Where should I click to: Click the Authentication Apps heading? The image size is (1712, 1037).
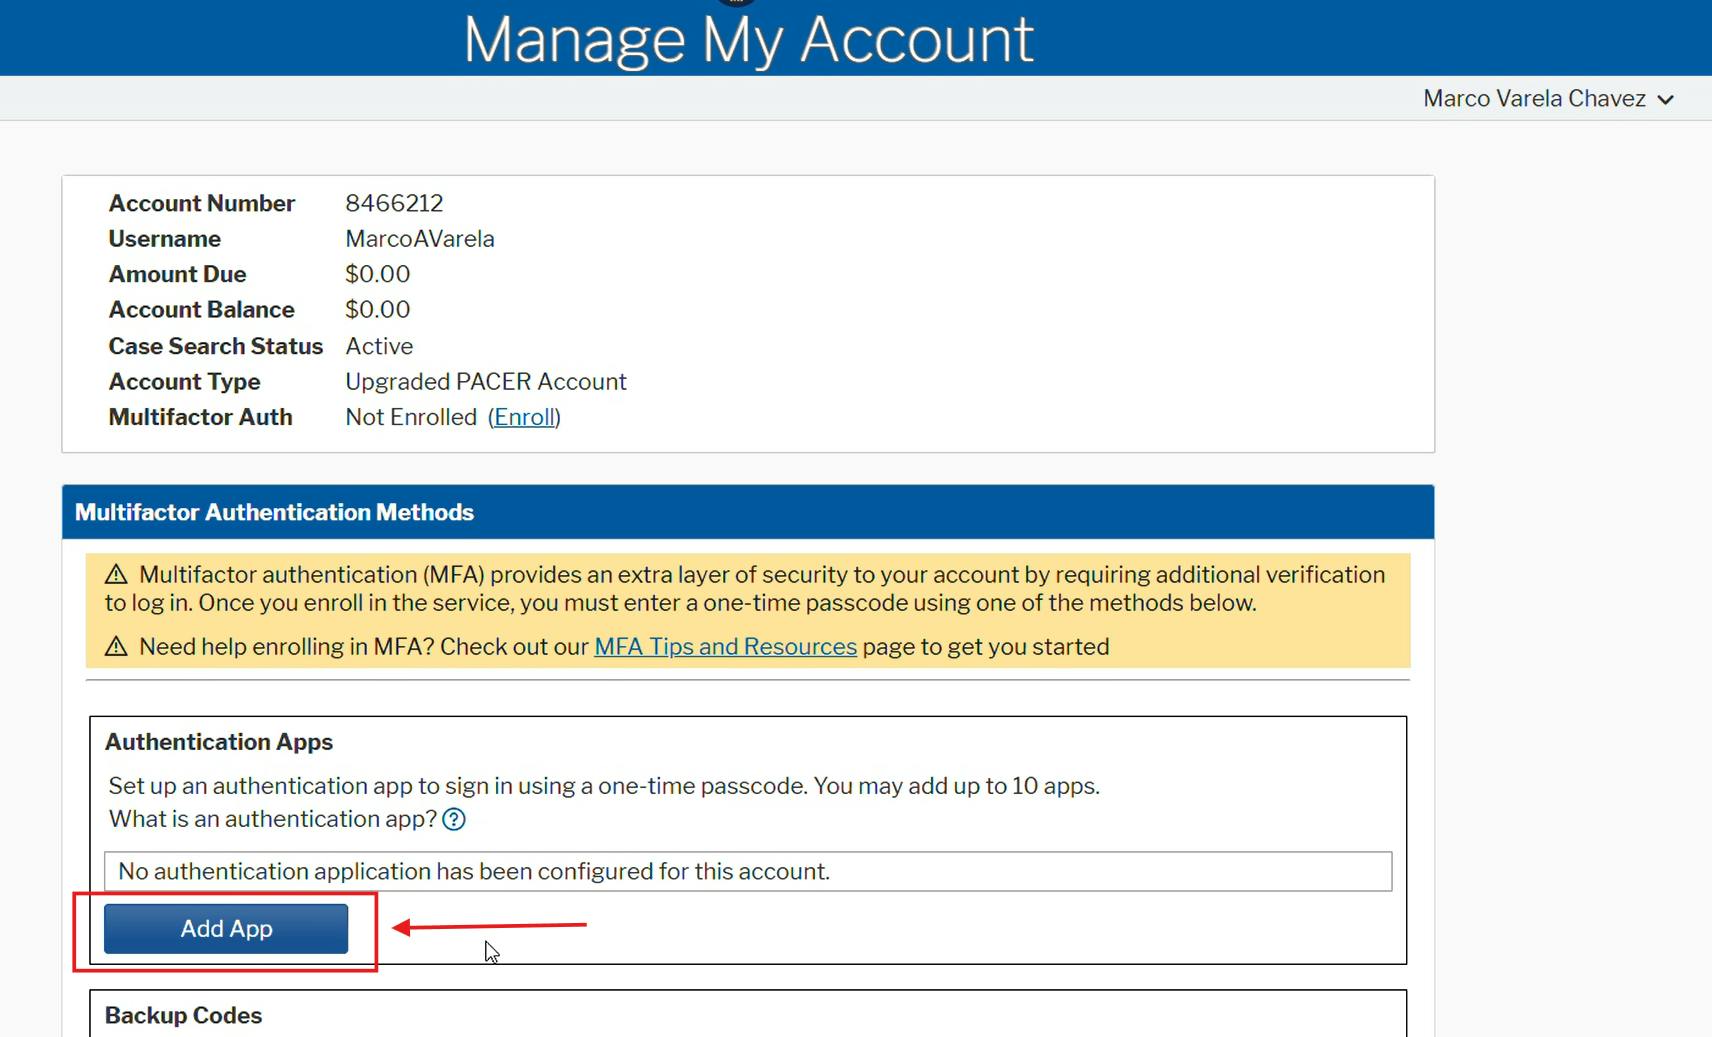(x=219, y=742)
